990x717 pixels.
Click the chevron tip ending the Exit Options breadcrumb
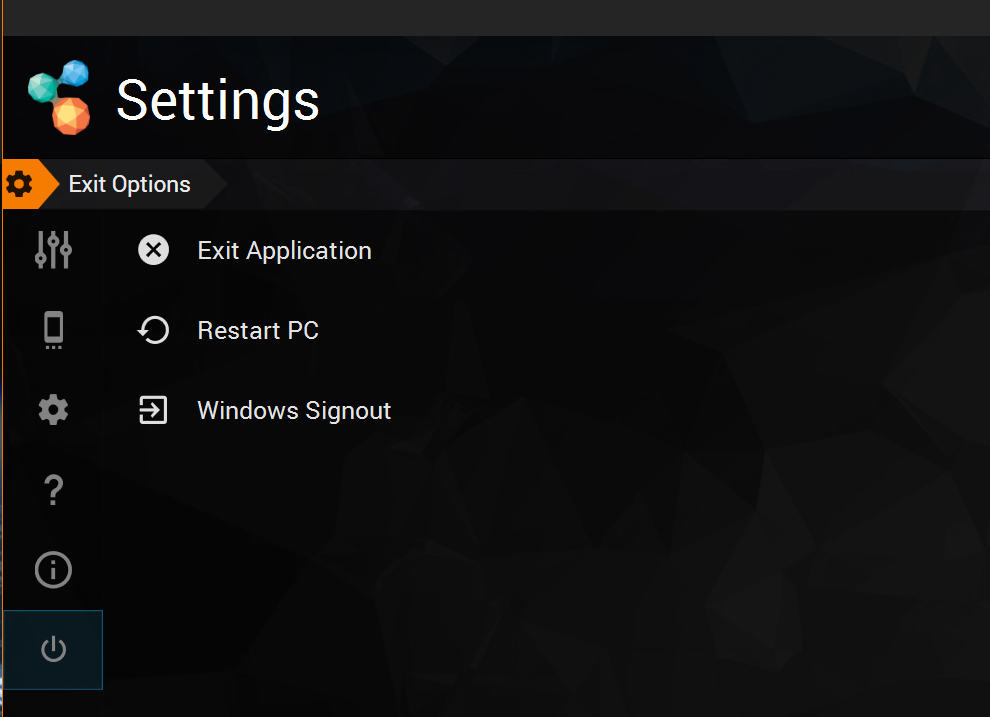[215, 184]
